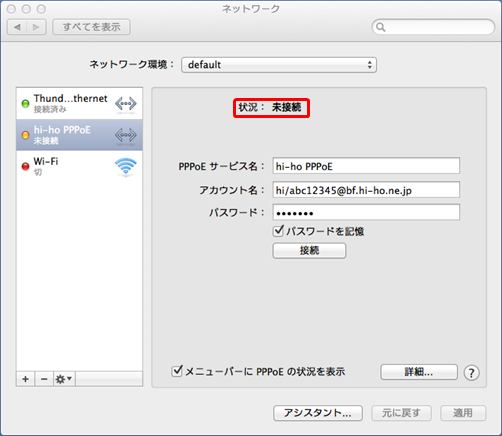Click the Thunderbolt Ethernet connection icon

126,104
